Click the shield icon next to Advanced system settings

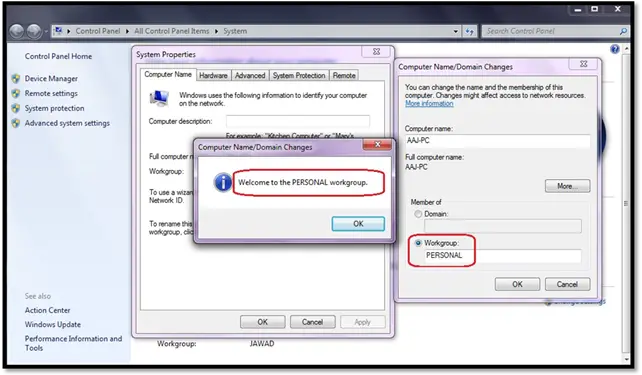point(16,123)
